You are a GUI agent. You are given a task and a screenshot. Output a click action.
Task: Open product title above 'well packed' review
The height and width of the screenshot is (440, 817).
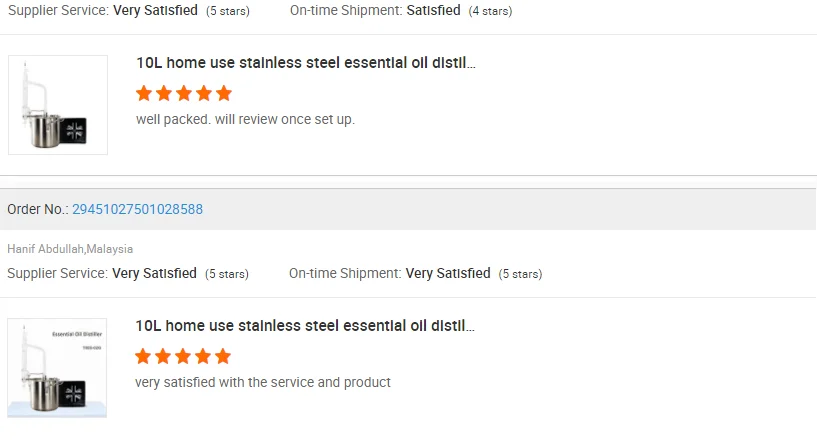click(306, 63)
